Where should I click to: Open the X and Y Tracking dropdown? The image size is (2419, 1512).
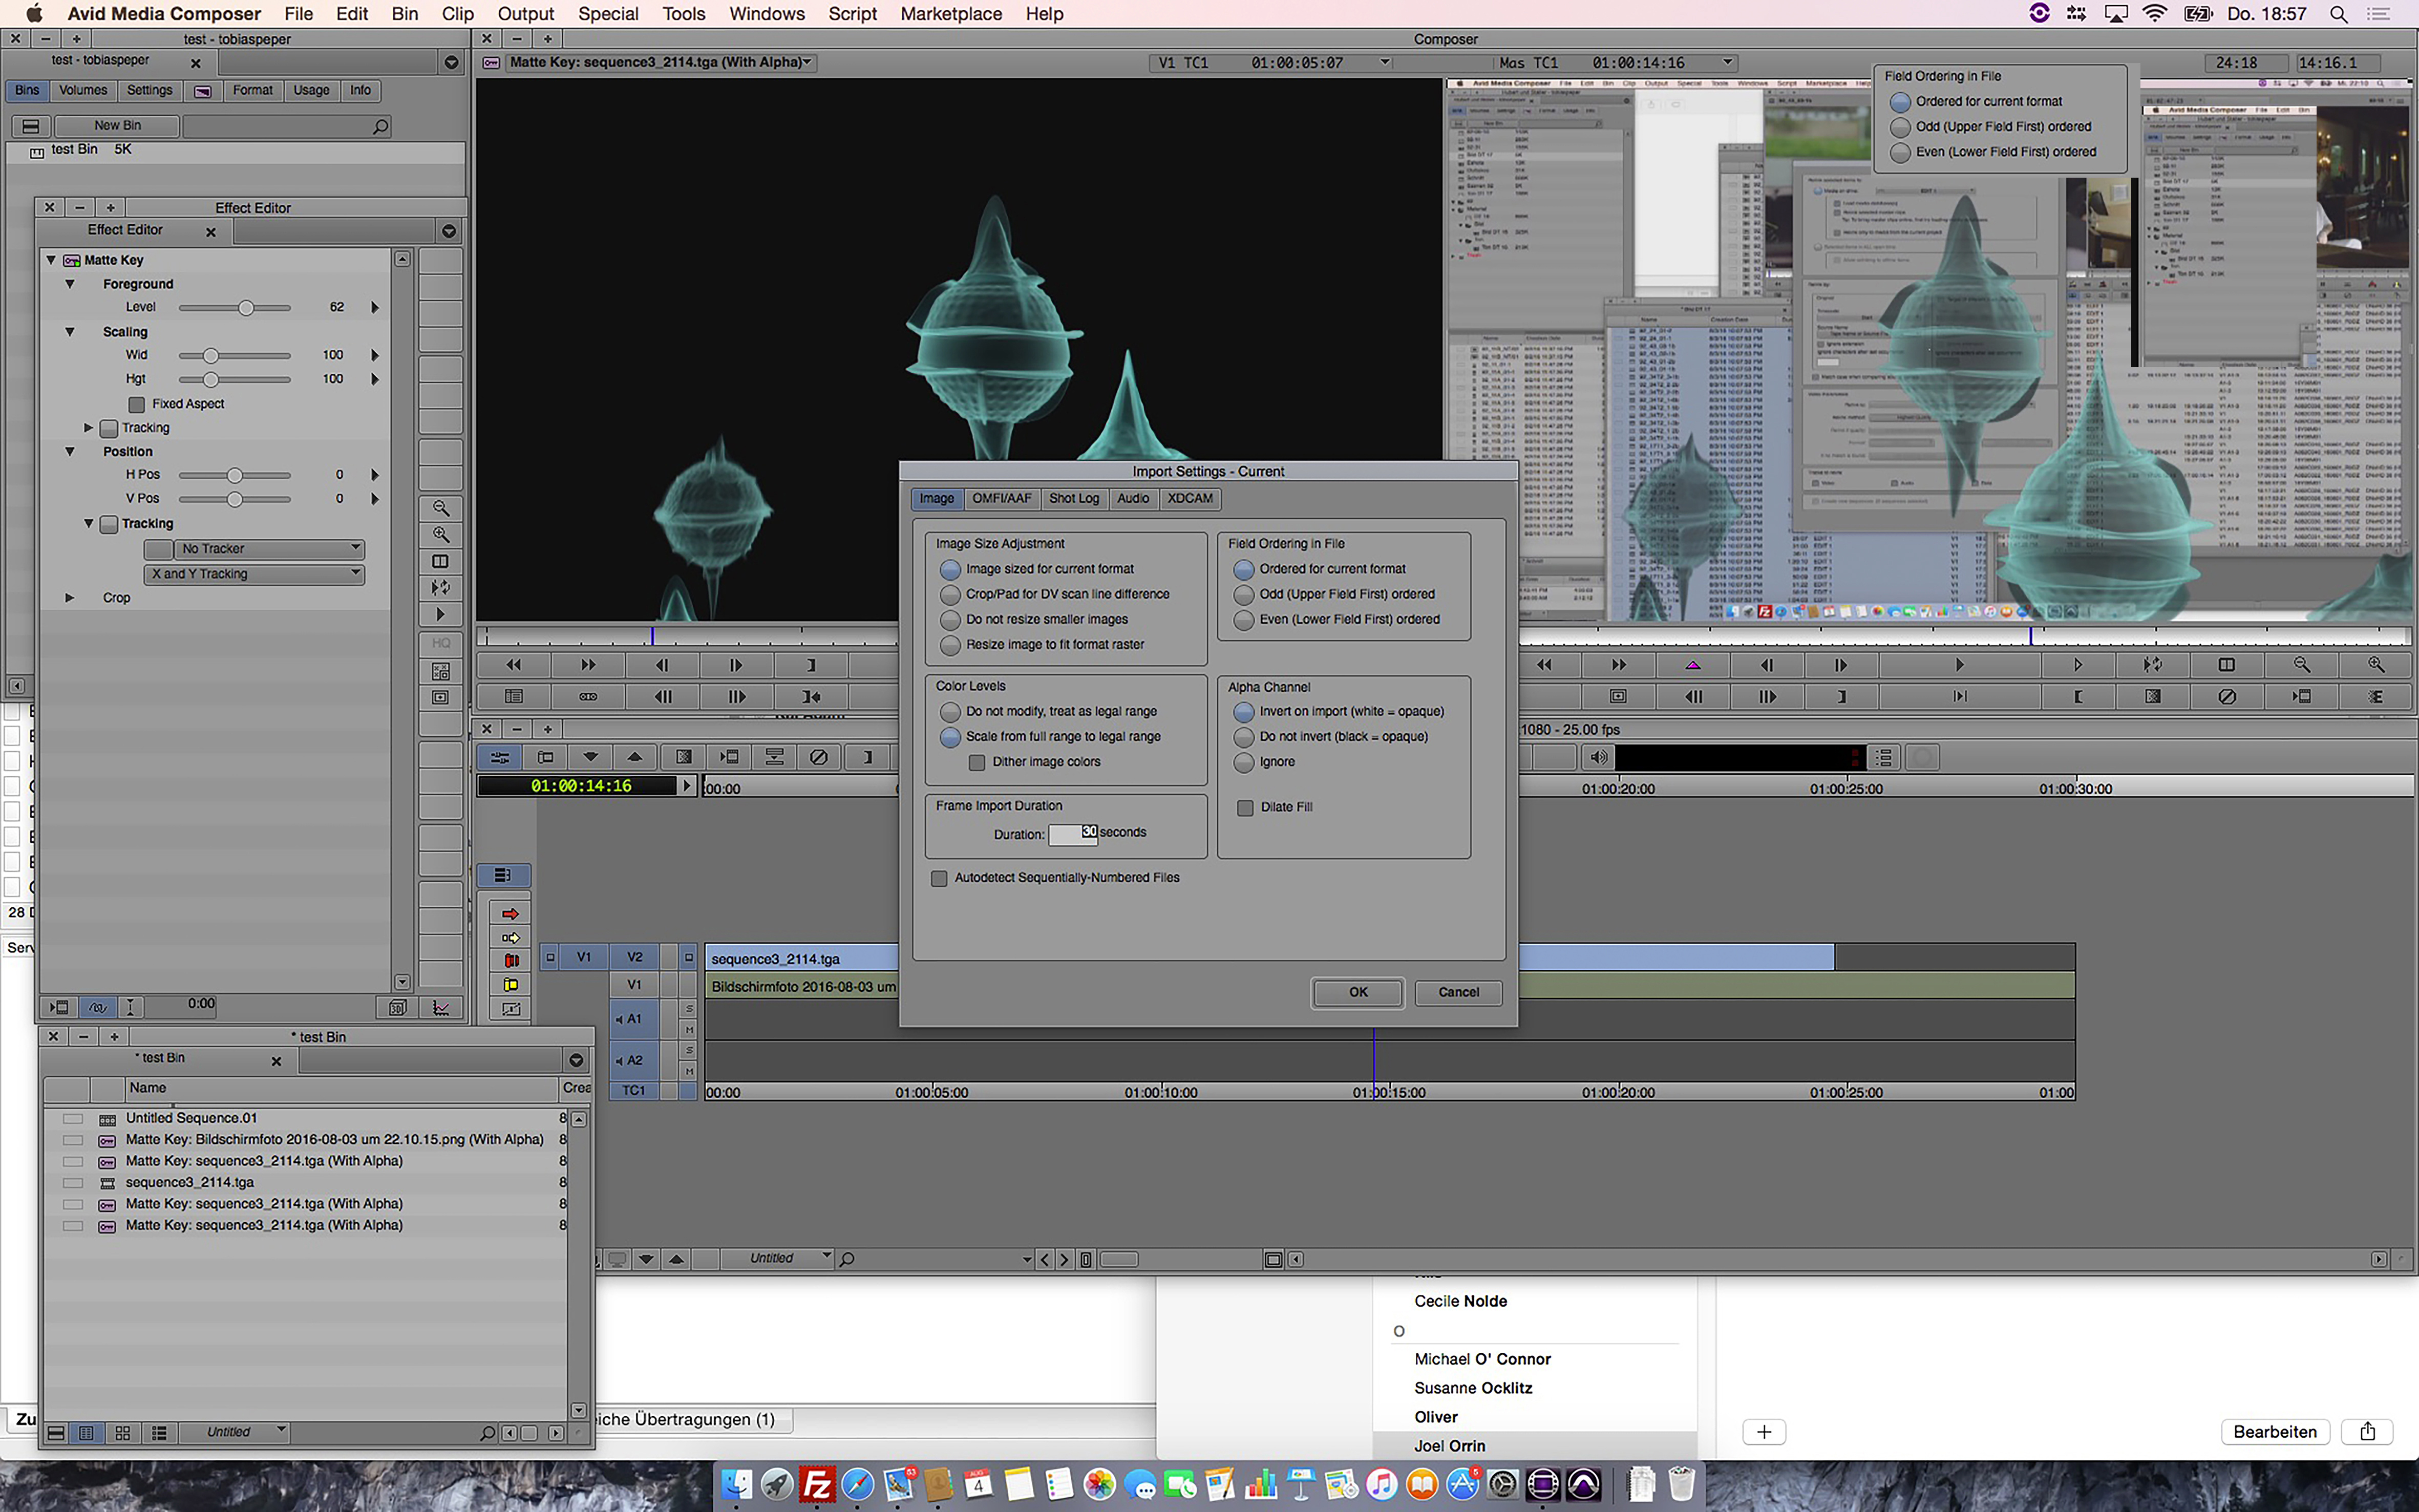(x=255, y=574)
